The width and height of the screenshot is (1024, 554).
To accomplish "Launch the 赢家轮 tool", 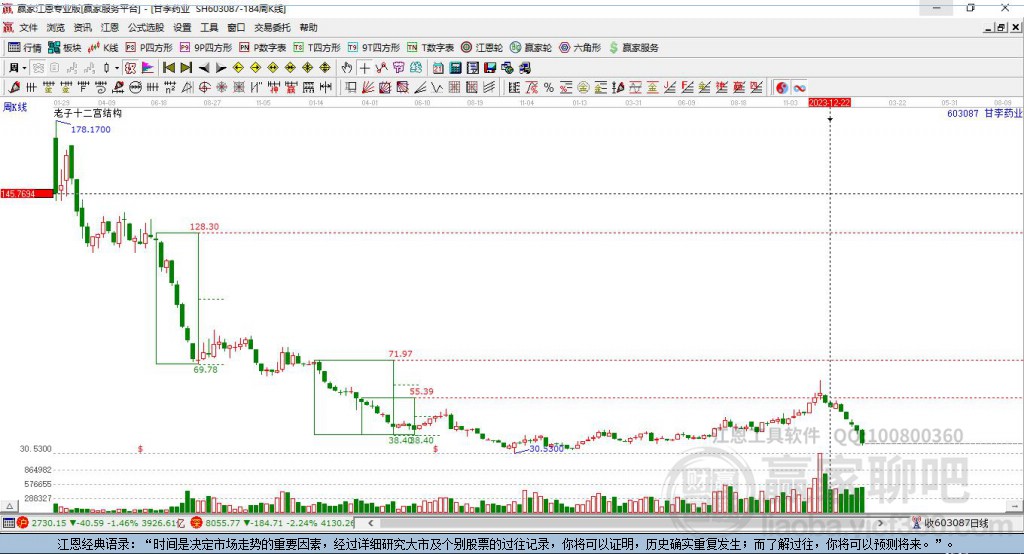I will click(531, 48).
